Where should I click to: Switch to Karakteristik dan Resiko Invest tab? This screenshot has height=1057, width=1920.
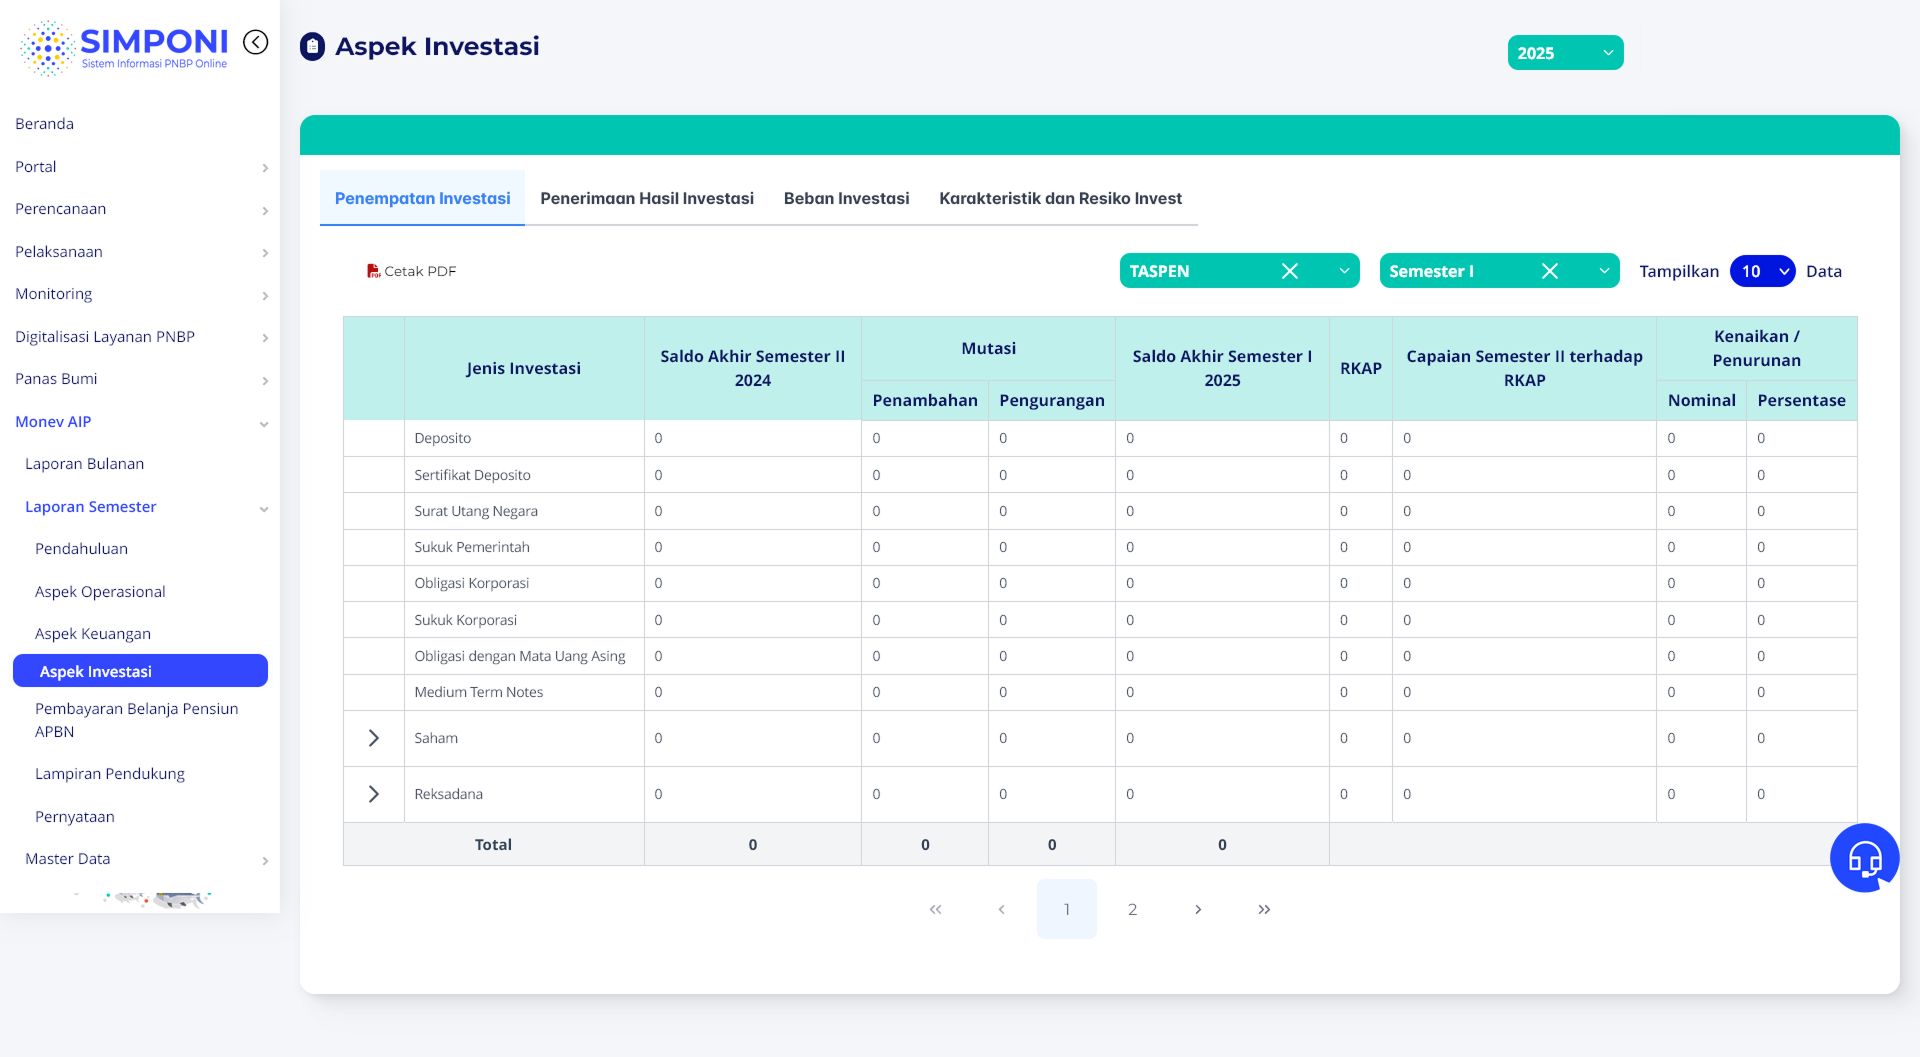point(1060,198)
